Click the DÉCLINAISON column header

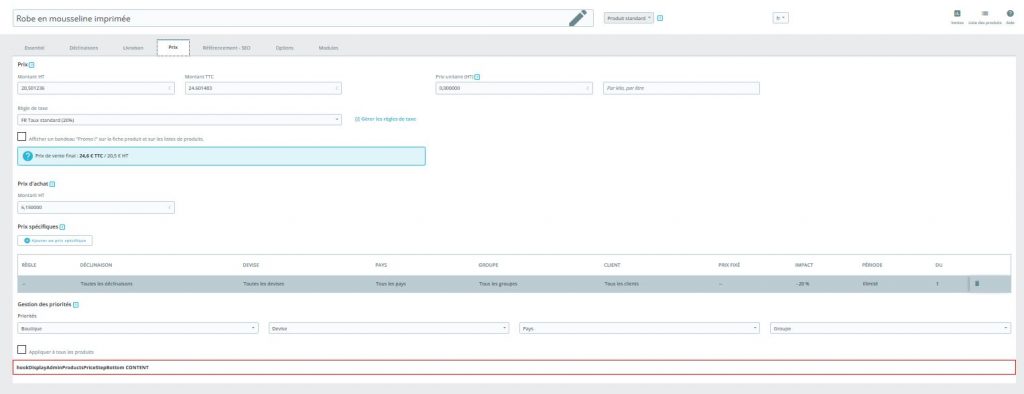coord(96,265)
